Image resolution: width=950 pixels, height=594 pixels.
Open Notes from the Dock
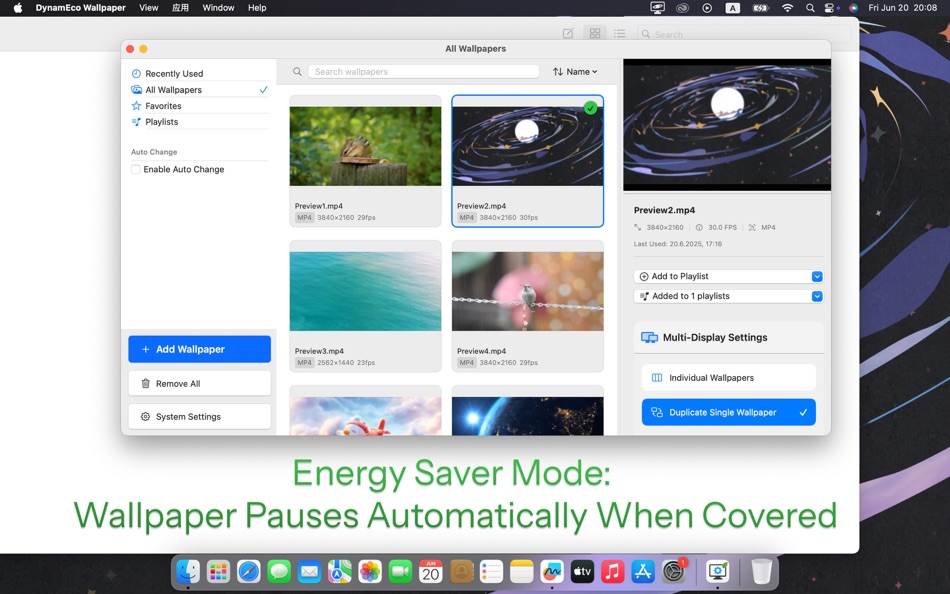[x=522, y=571]
